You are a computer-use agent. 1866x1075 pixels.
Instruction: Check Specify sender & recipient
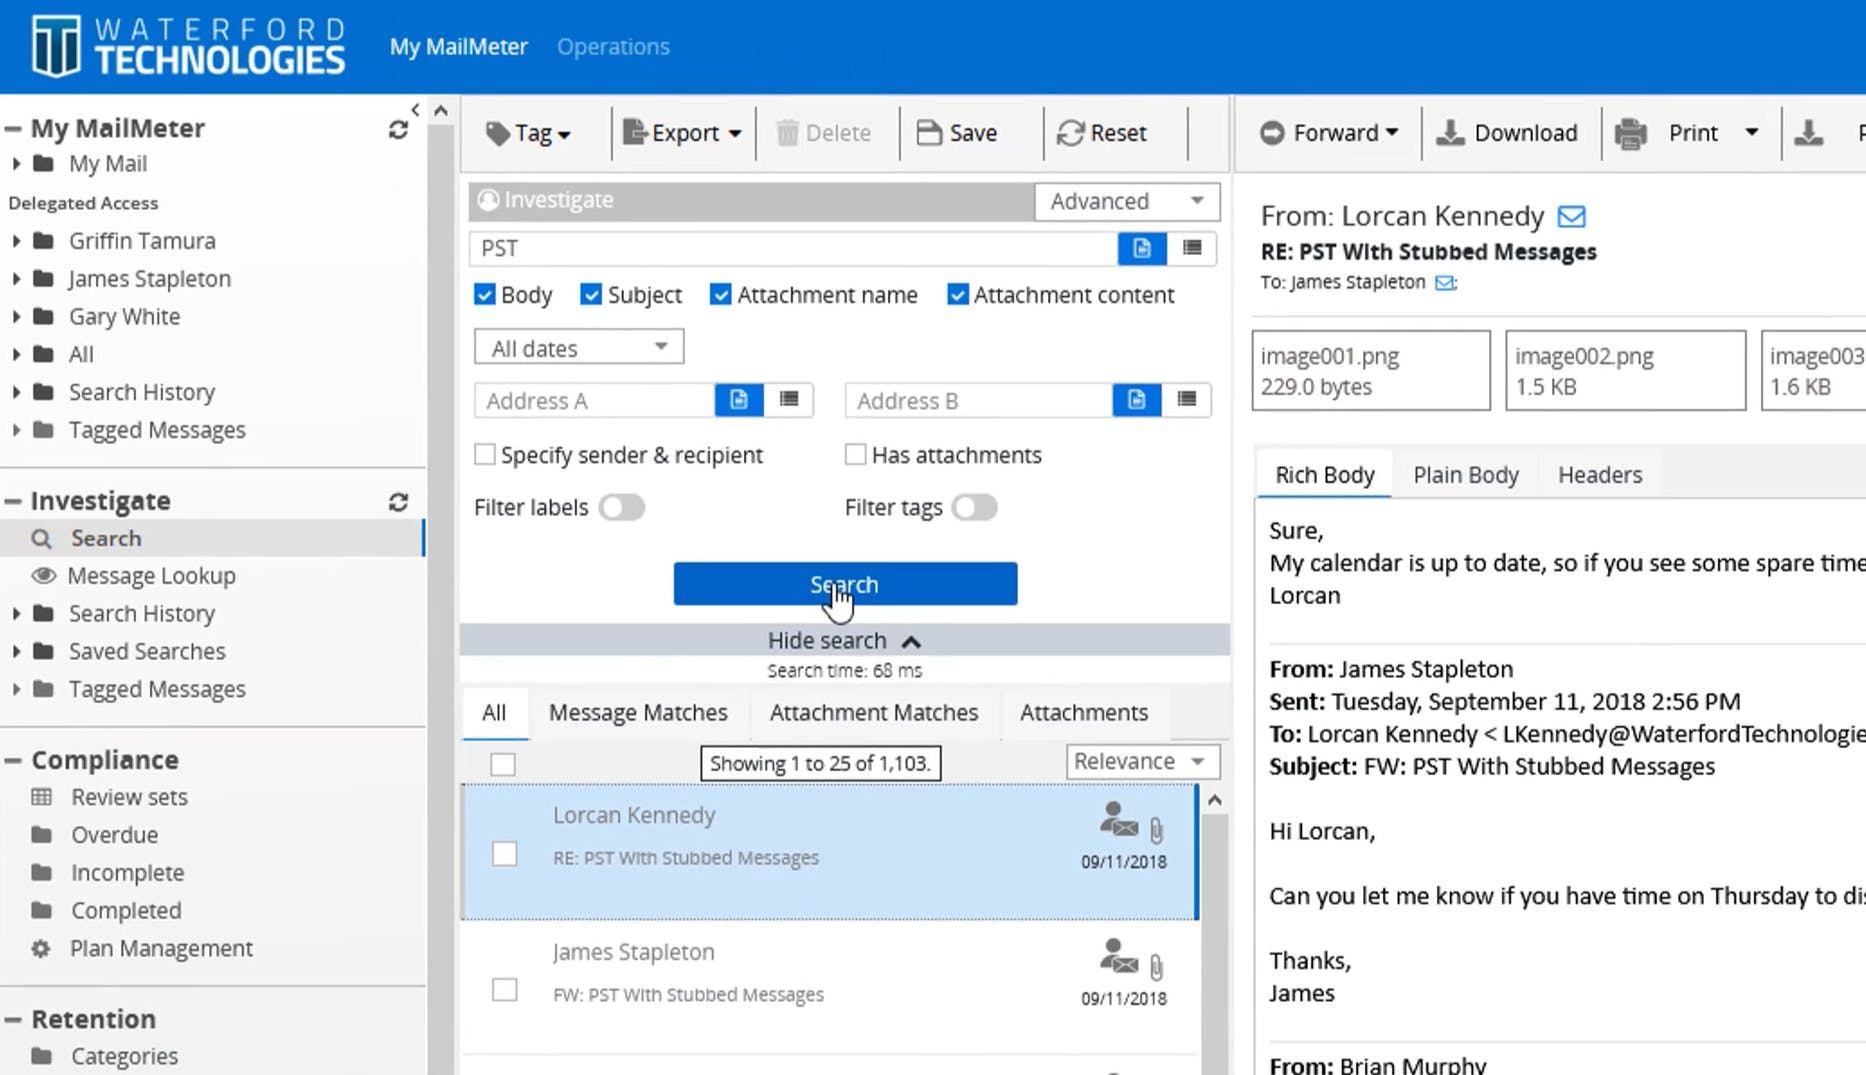click(485, 455)
